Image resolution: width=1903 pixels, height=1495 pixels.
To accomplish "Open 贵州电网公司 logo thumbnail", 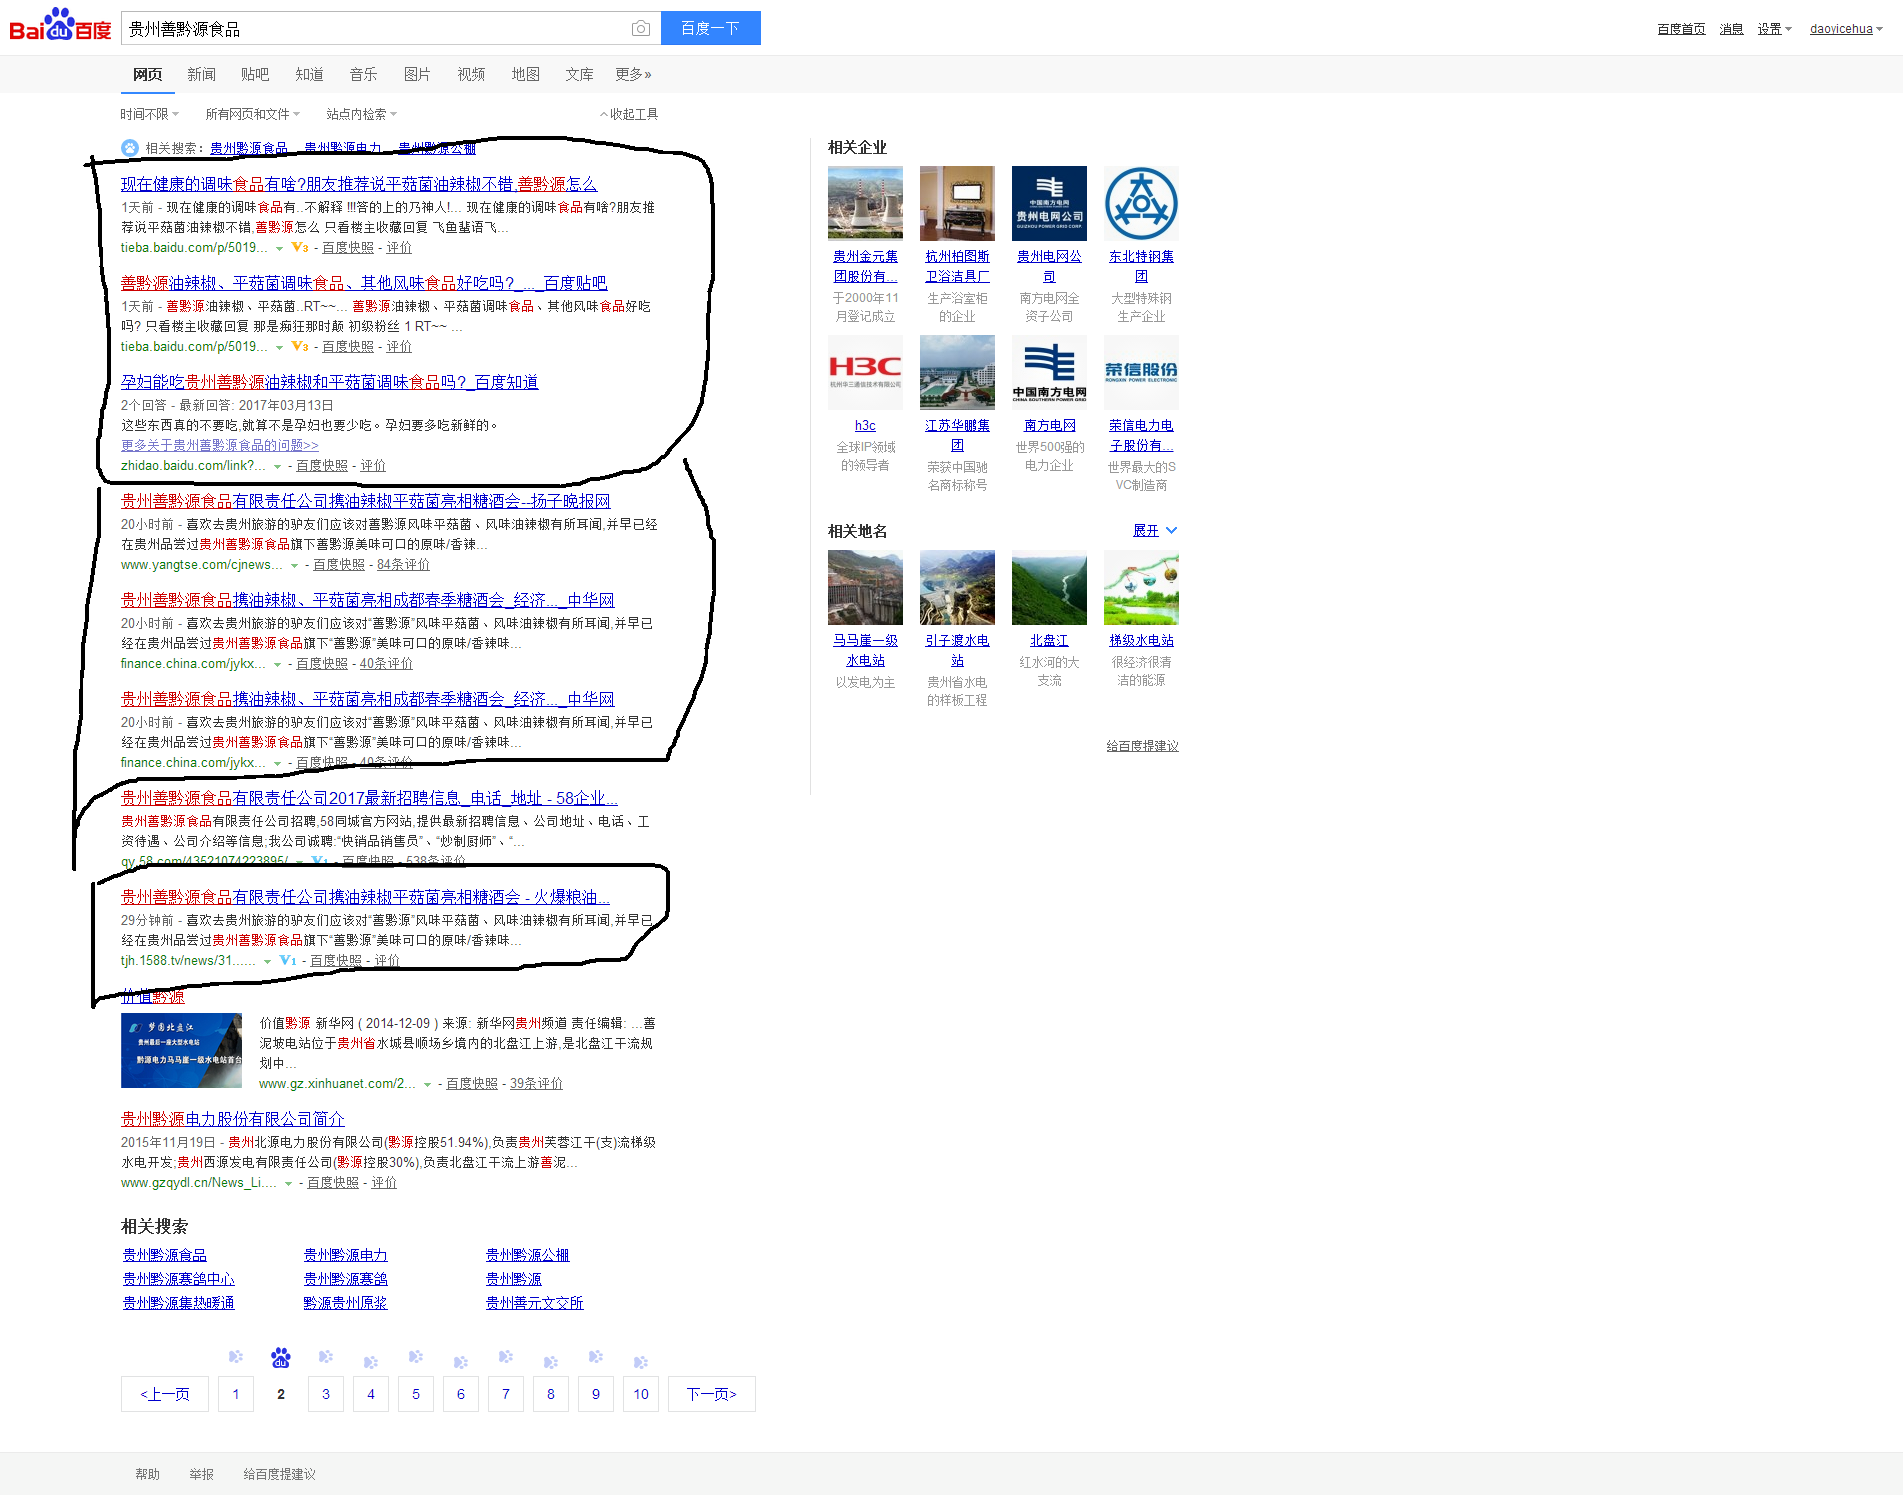I will [1049, 203].
